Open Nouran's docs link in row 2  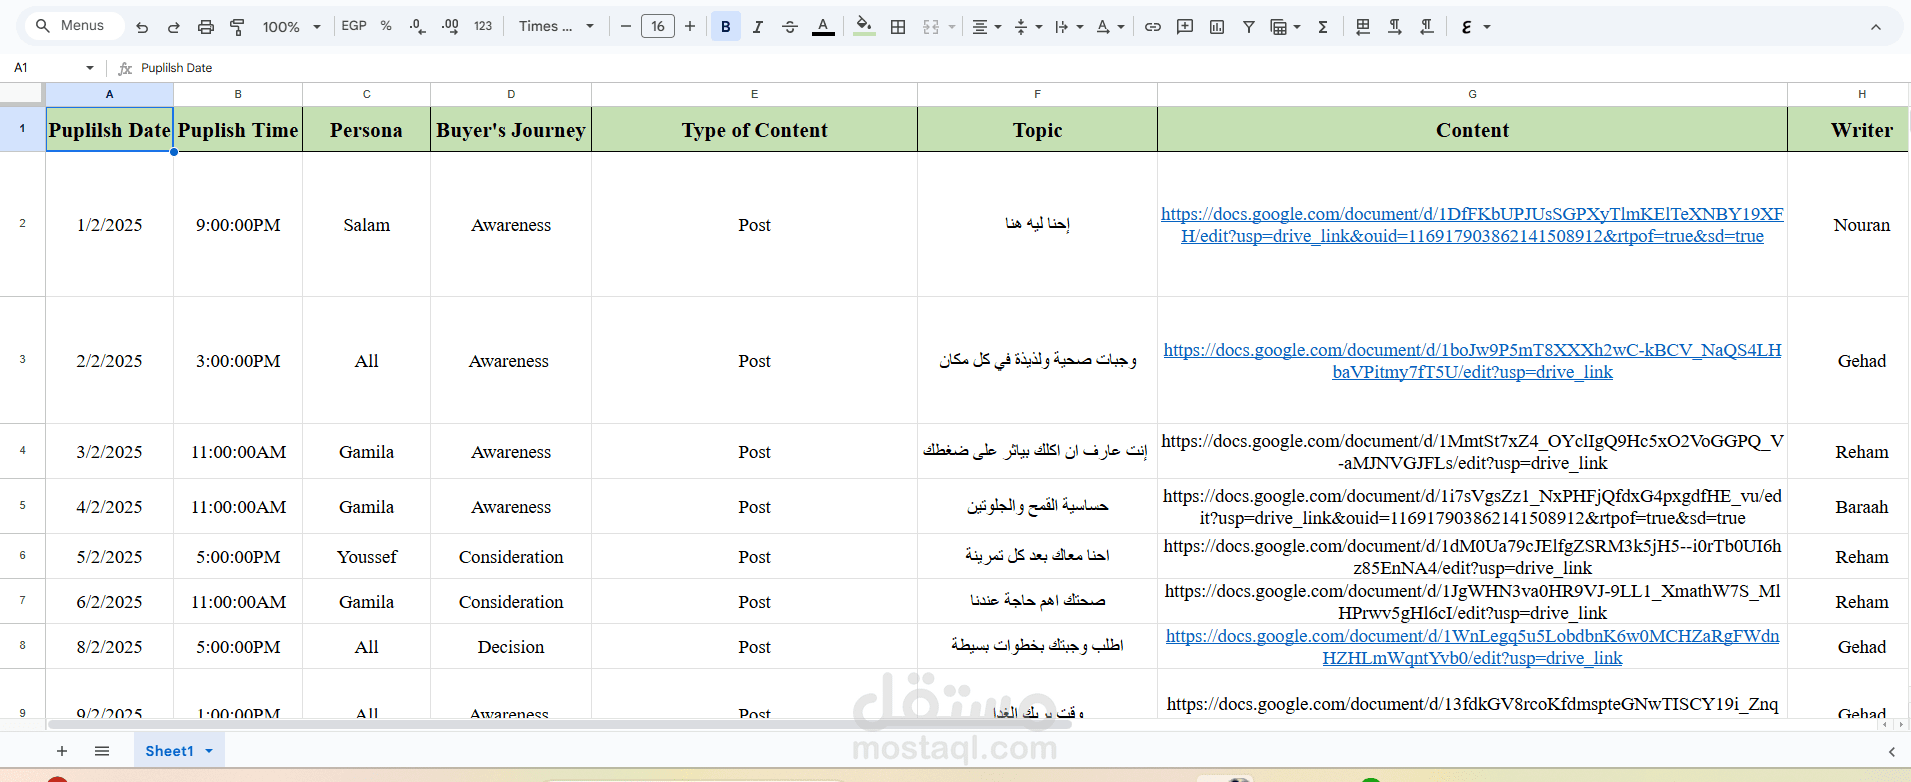coord(1472,225)
